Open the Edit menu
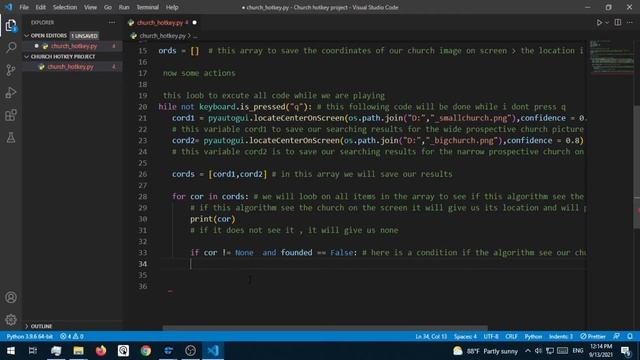The image size is (640, 360). point(40,7)
